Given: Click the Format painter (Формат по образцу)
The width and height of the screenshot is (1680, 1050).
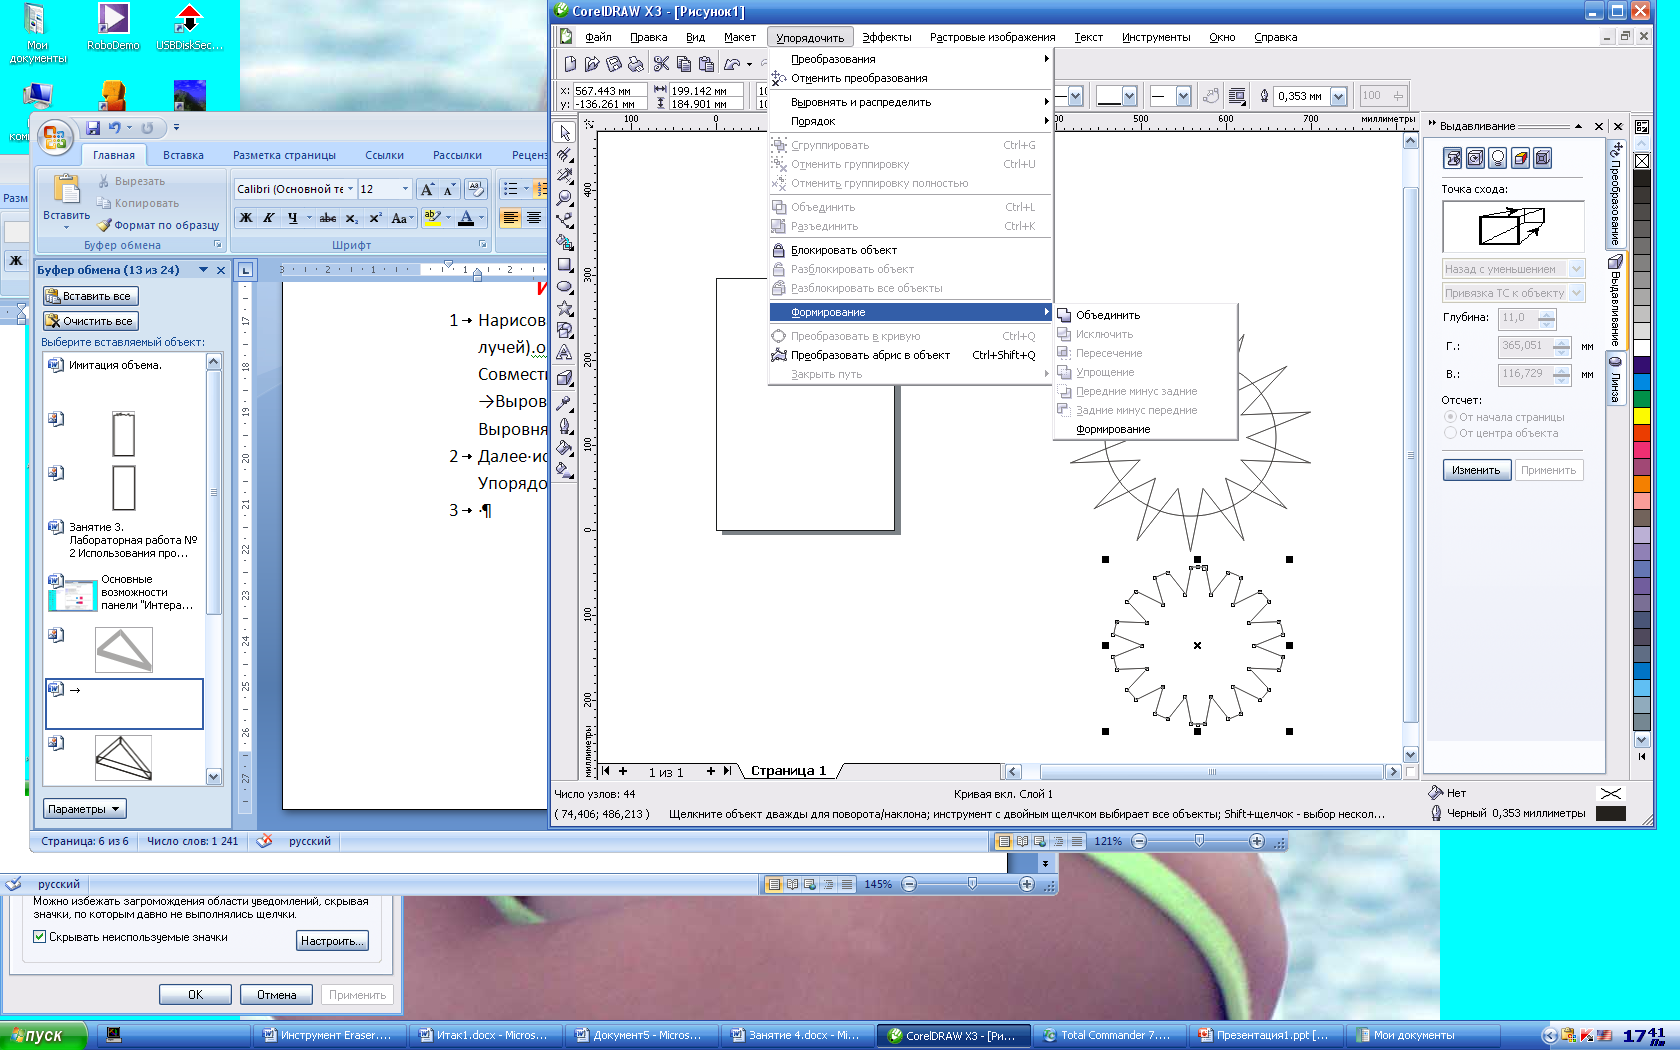Looking at the screenshot, I should click(x=158, y=225).
